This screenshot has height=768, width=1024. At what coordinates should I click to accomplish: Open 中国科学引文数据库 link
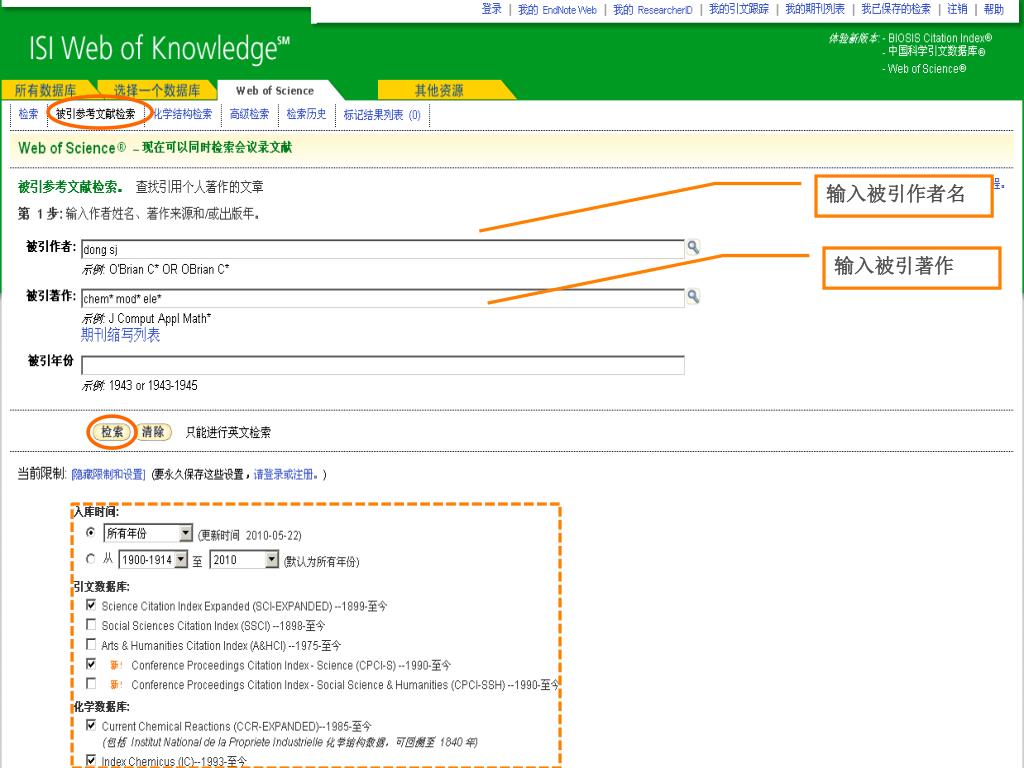pos(936,51)
